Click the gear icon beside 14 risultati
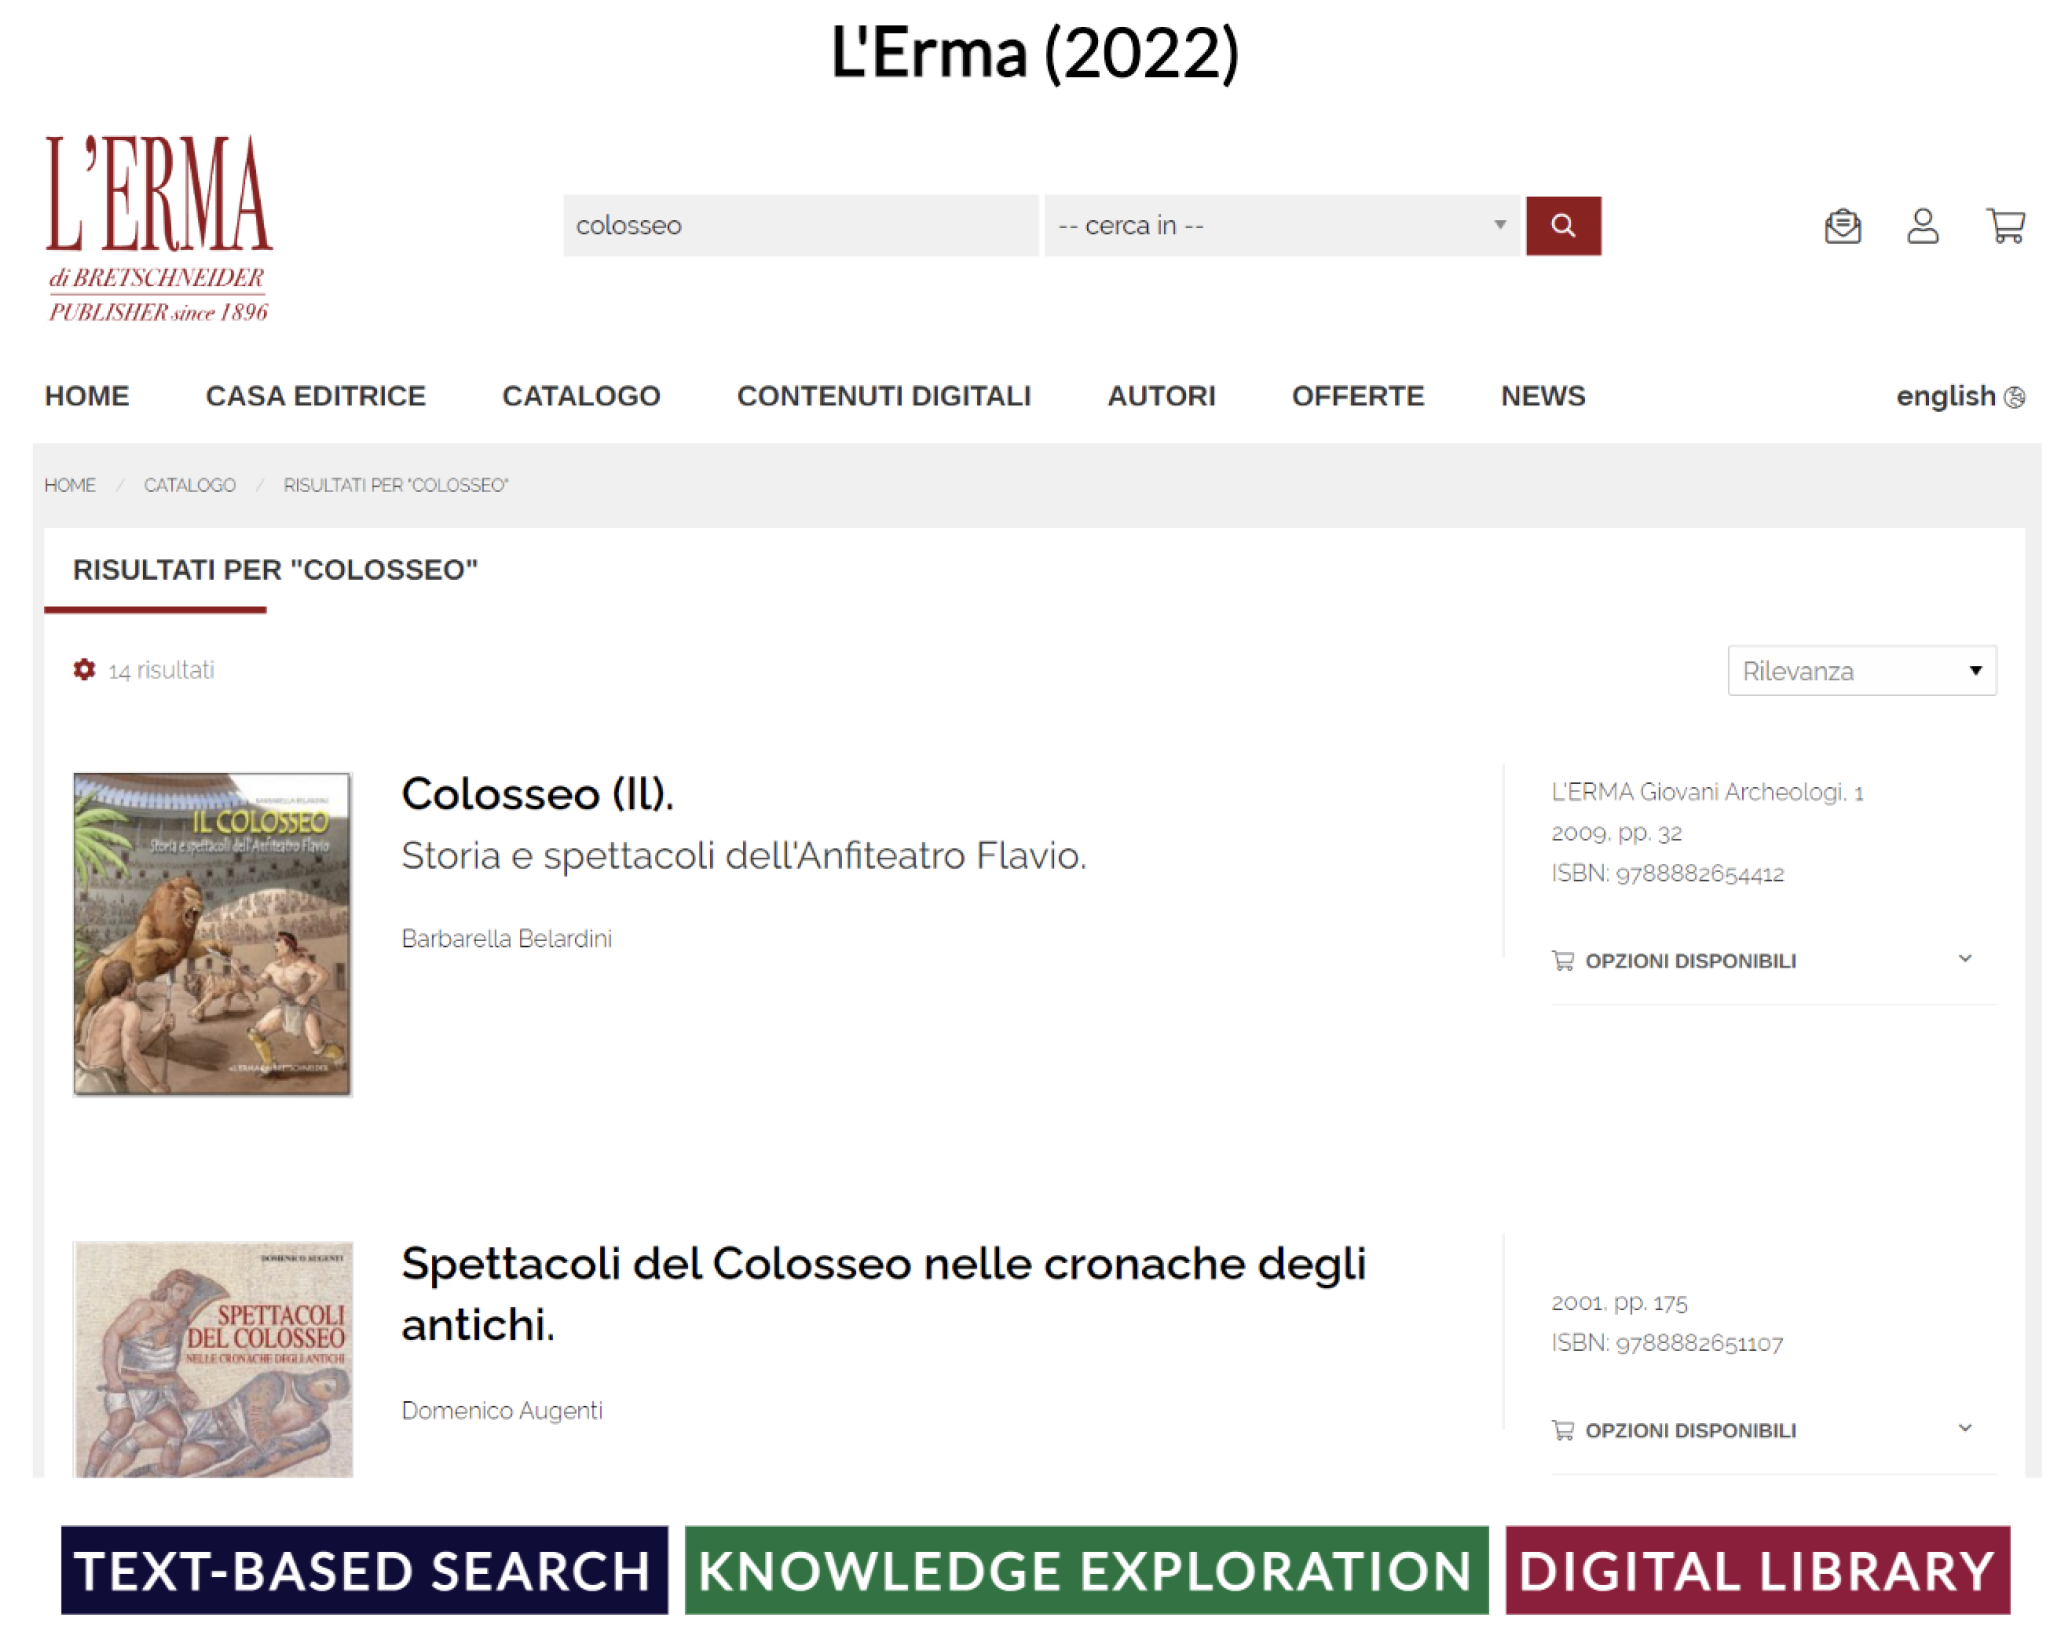The height and width of the screenshot is (1637, 2063). click(x=84, y=669)
